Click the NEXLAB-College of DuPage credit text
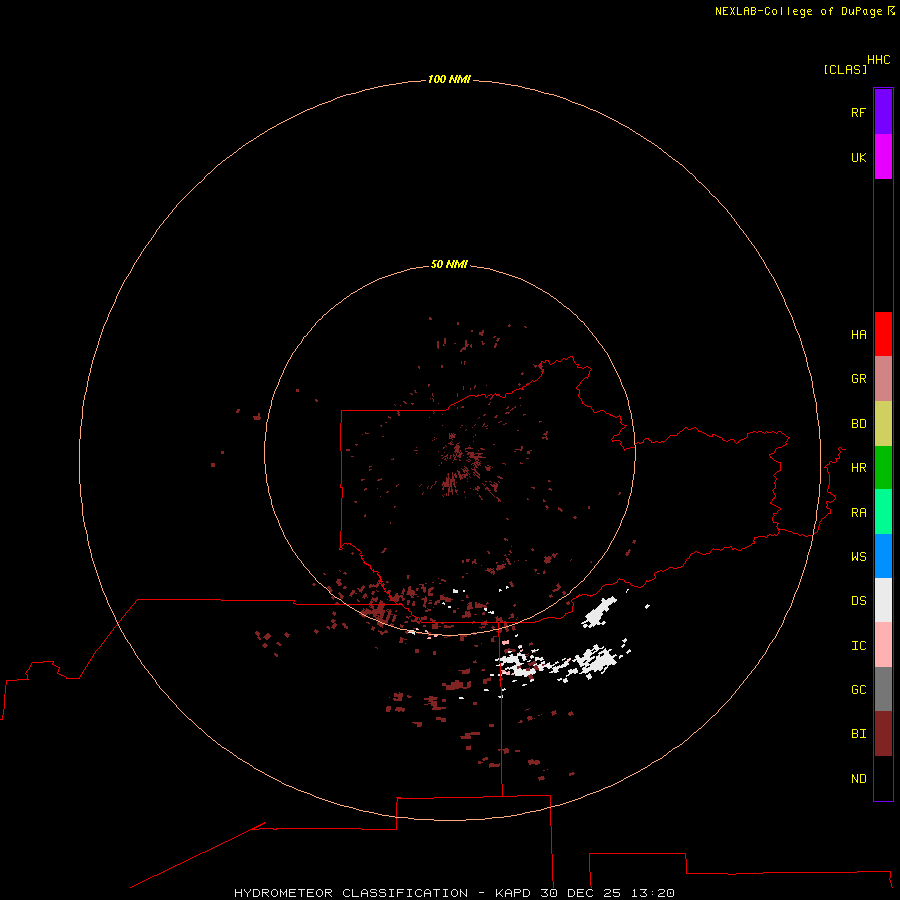Screen dimensions: 900x900 click(798, 11)
